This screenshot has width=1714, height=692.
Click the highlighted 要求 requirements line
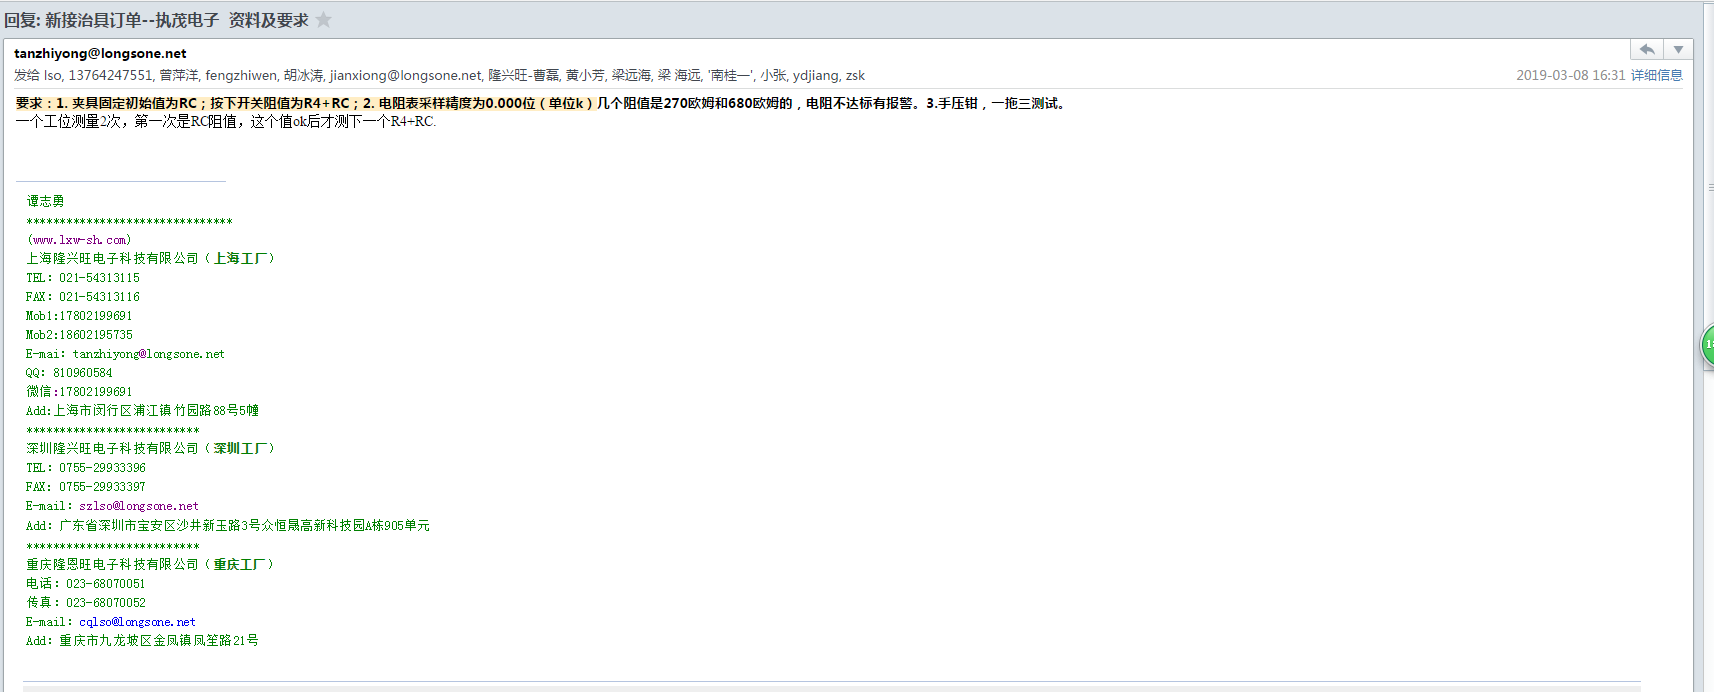coord(541,103)
